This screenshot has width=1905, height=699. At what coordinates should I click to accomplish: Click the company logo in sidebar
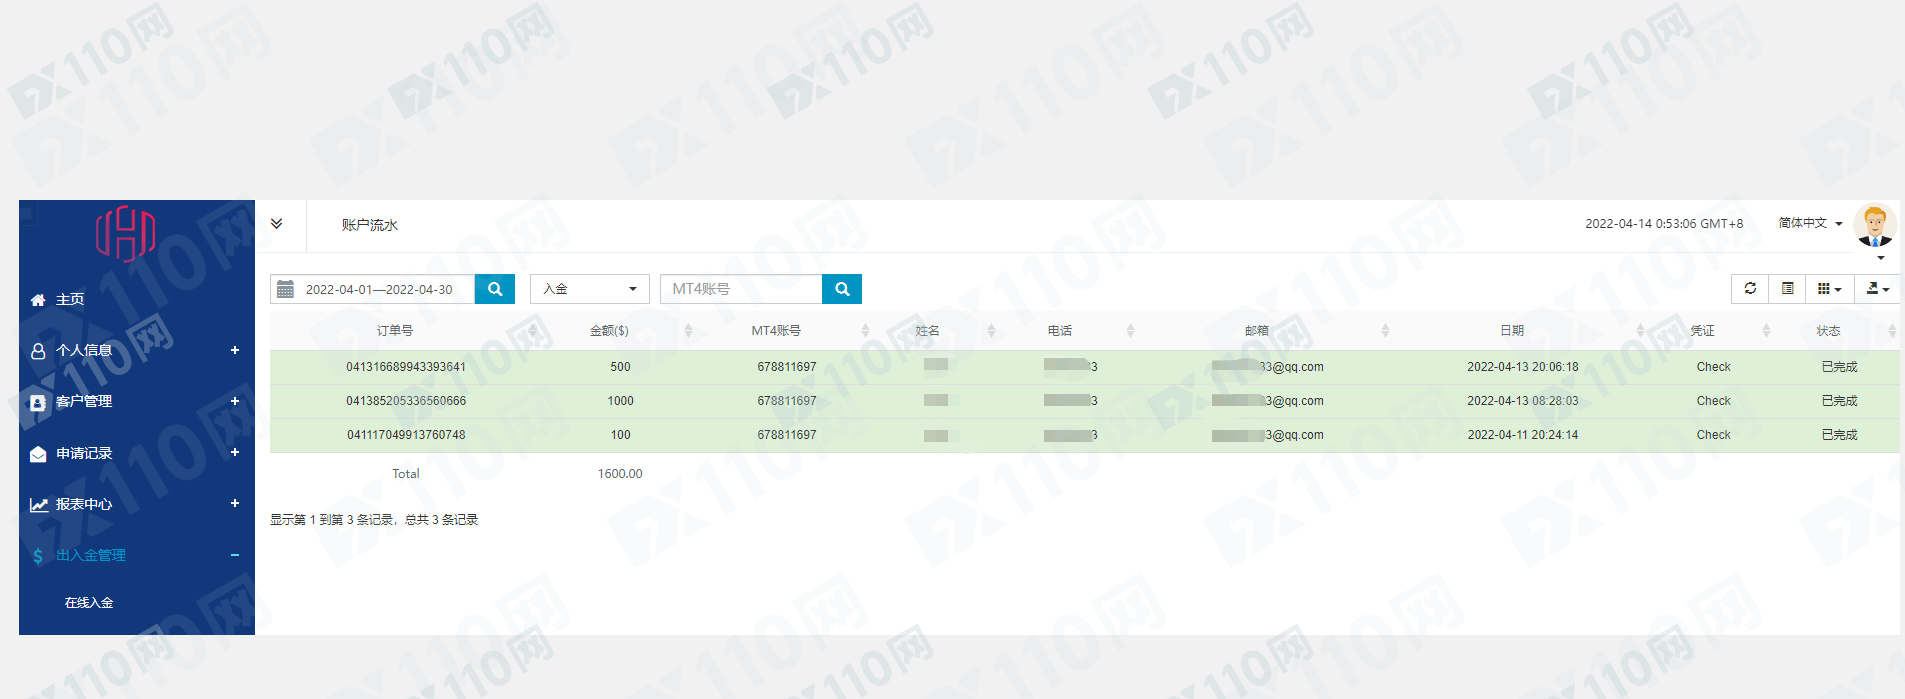point(126,233)
